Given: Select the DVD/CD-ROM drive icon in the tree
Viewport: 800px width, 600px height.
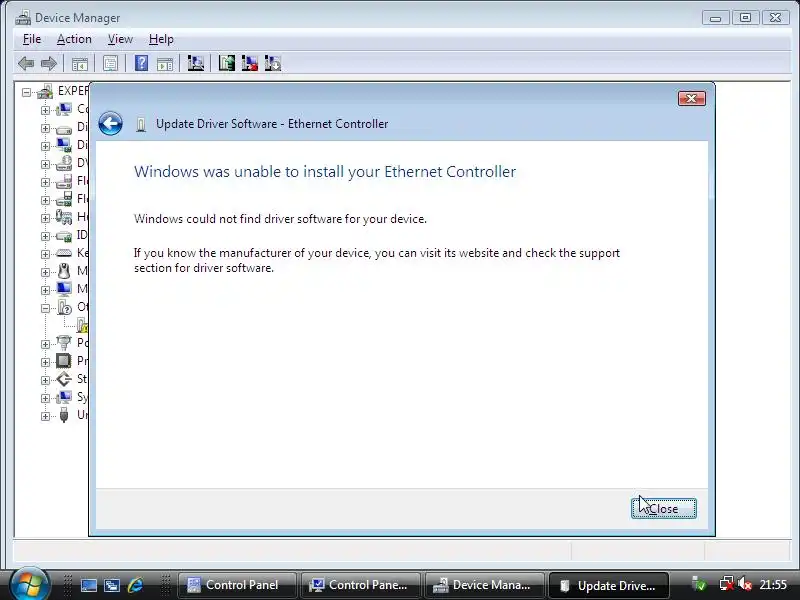Looking at the screenshot, I should point(64,163).
